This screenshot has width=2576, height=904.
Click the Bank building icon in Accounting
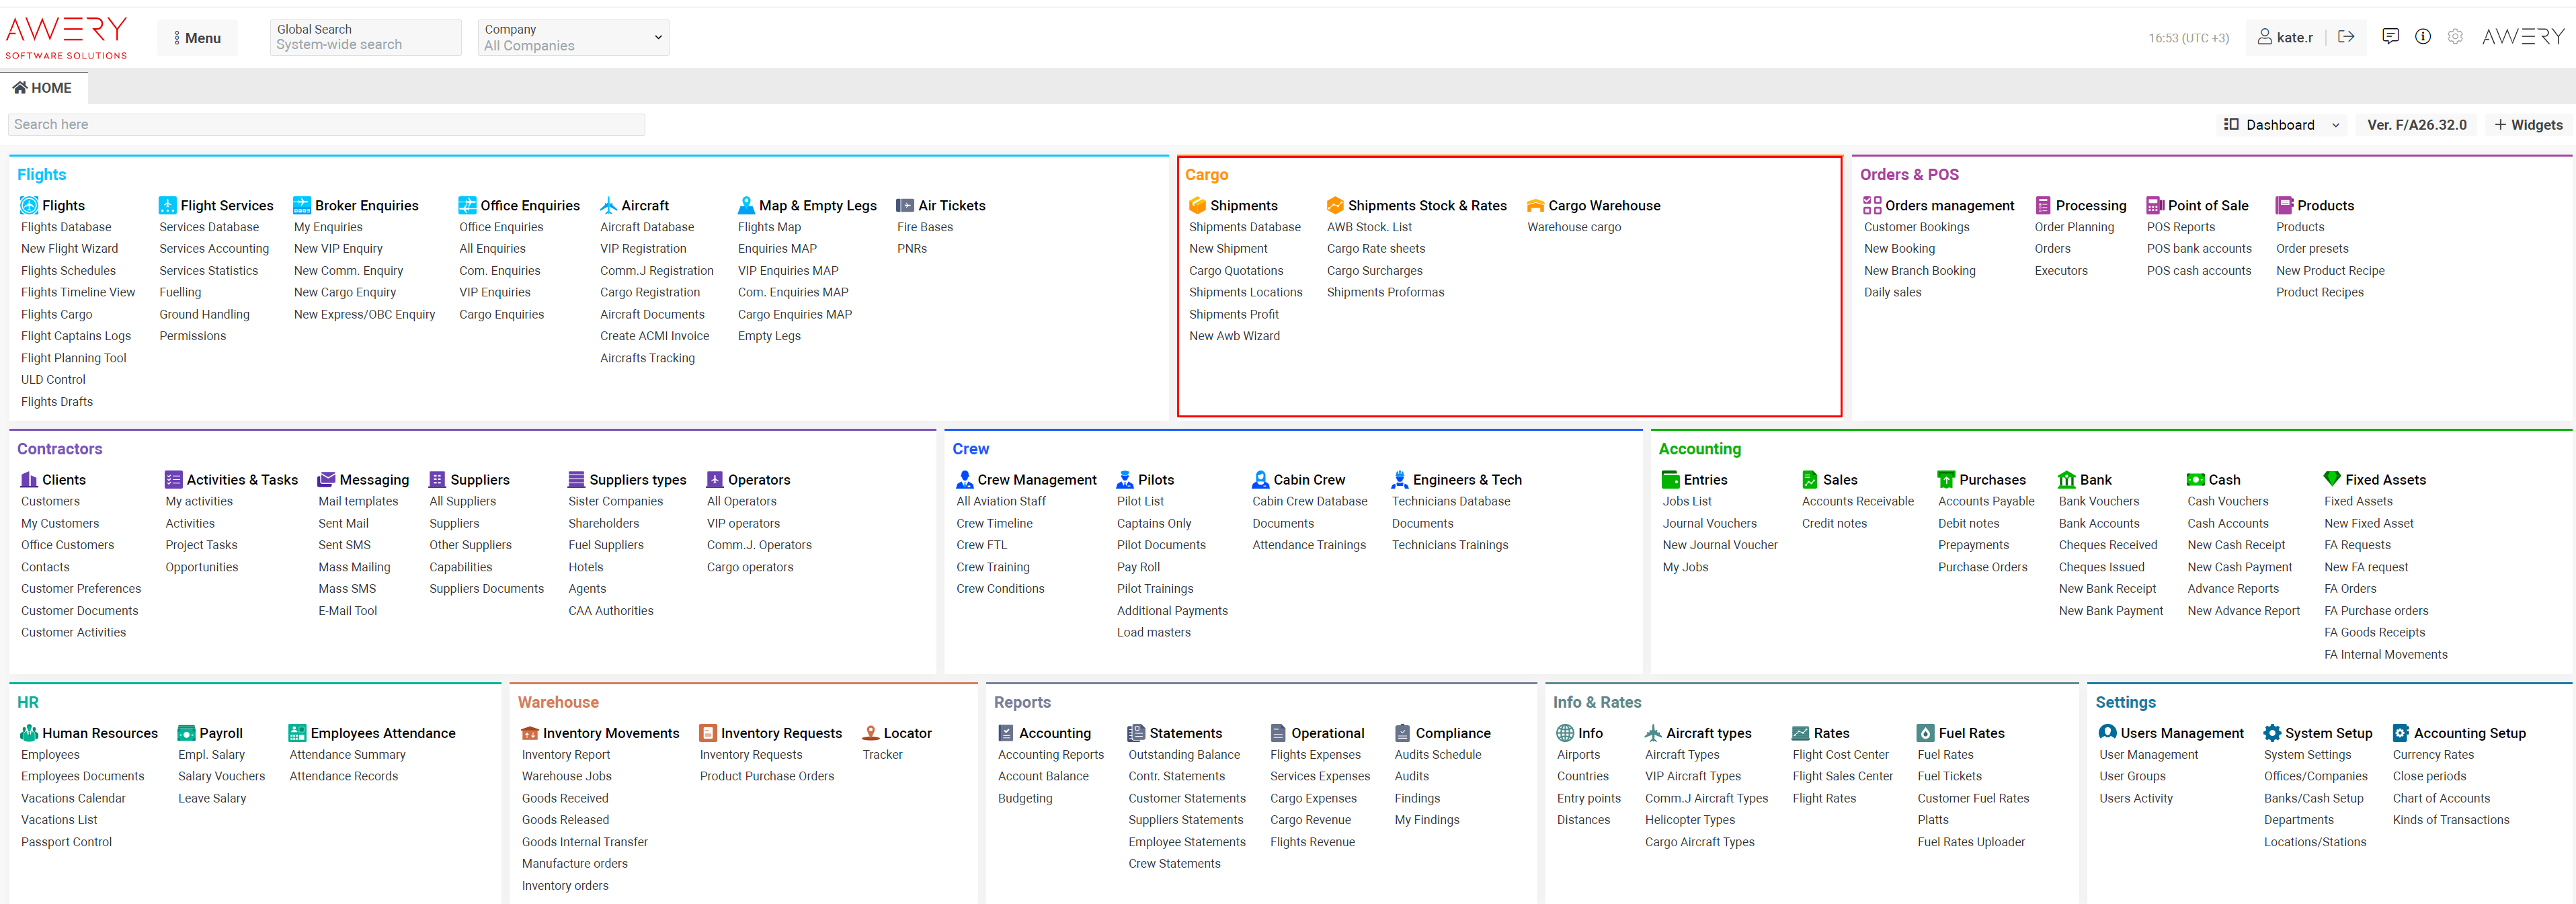[x=2066, y=480]
